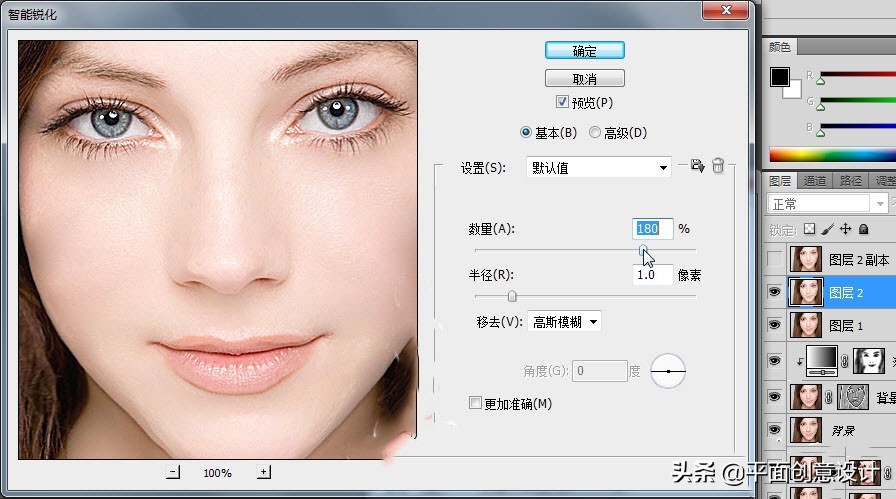Click lock image pixels brush icon

(x=827, y=229)
